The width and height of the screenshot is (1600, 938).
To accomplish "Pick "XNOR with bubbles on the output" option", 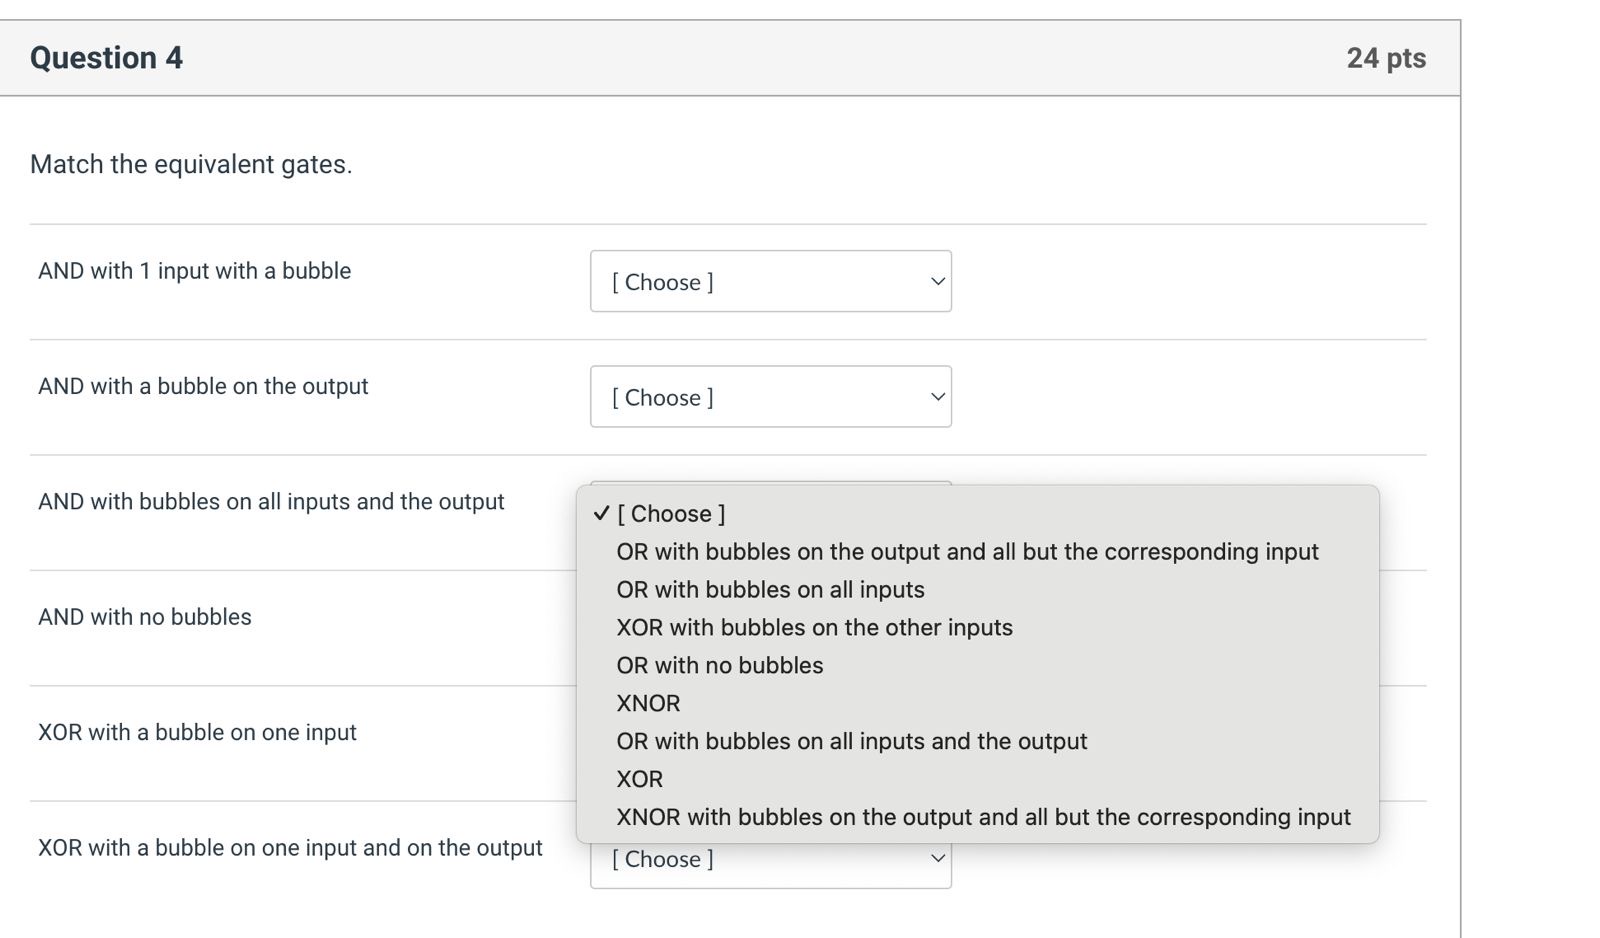I will click(983, 818).
